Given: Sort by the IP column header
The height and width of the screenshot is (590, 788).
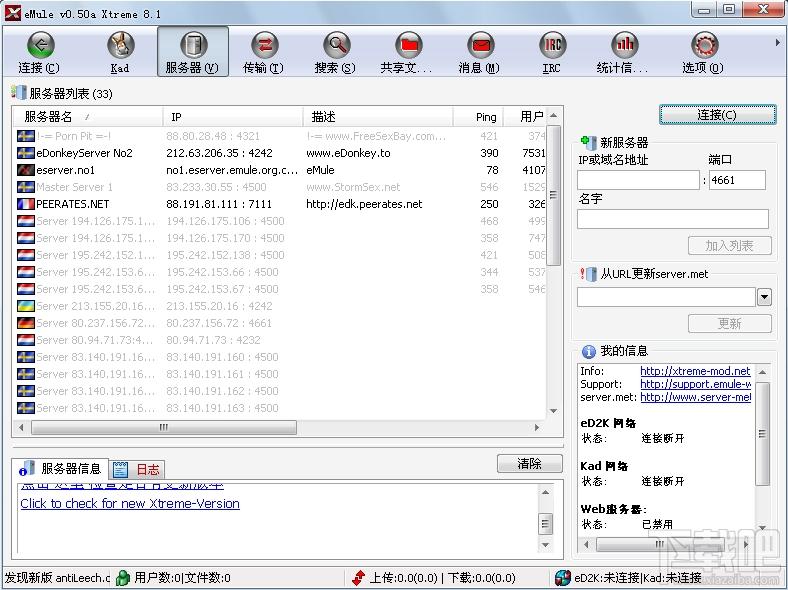Looking at the screenshot, I should [x=233, y=117].
